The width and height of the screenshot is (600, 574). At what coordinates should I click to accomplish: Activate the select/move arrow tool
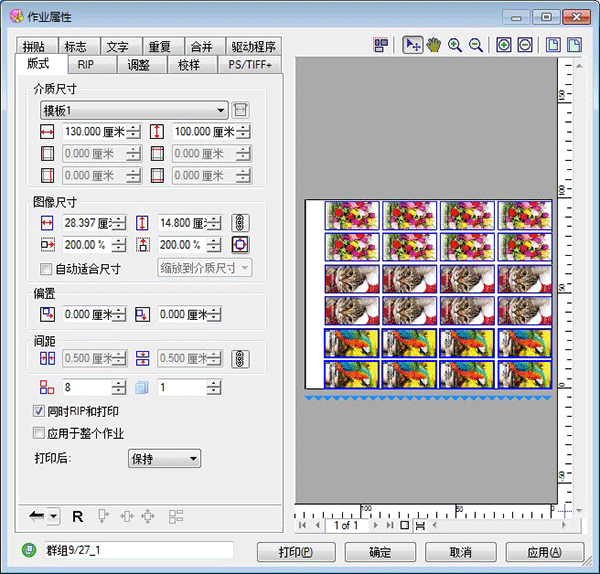click(412, 45)
